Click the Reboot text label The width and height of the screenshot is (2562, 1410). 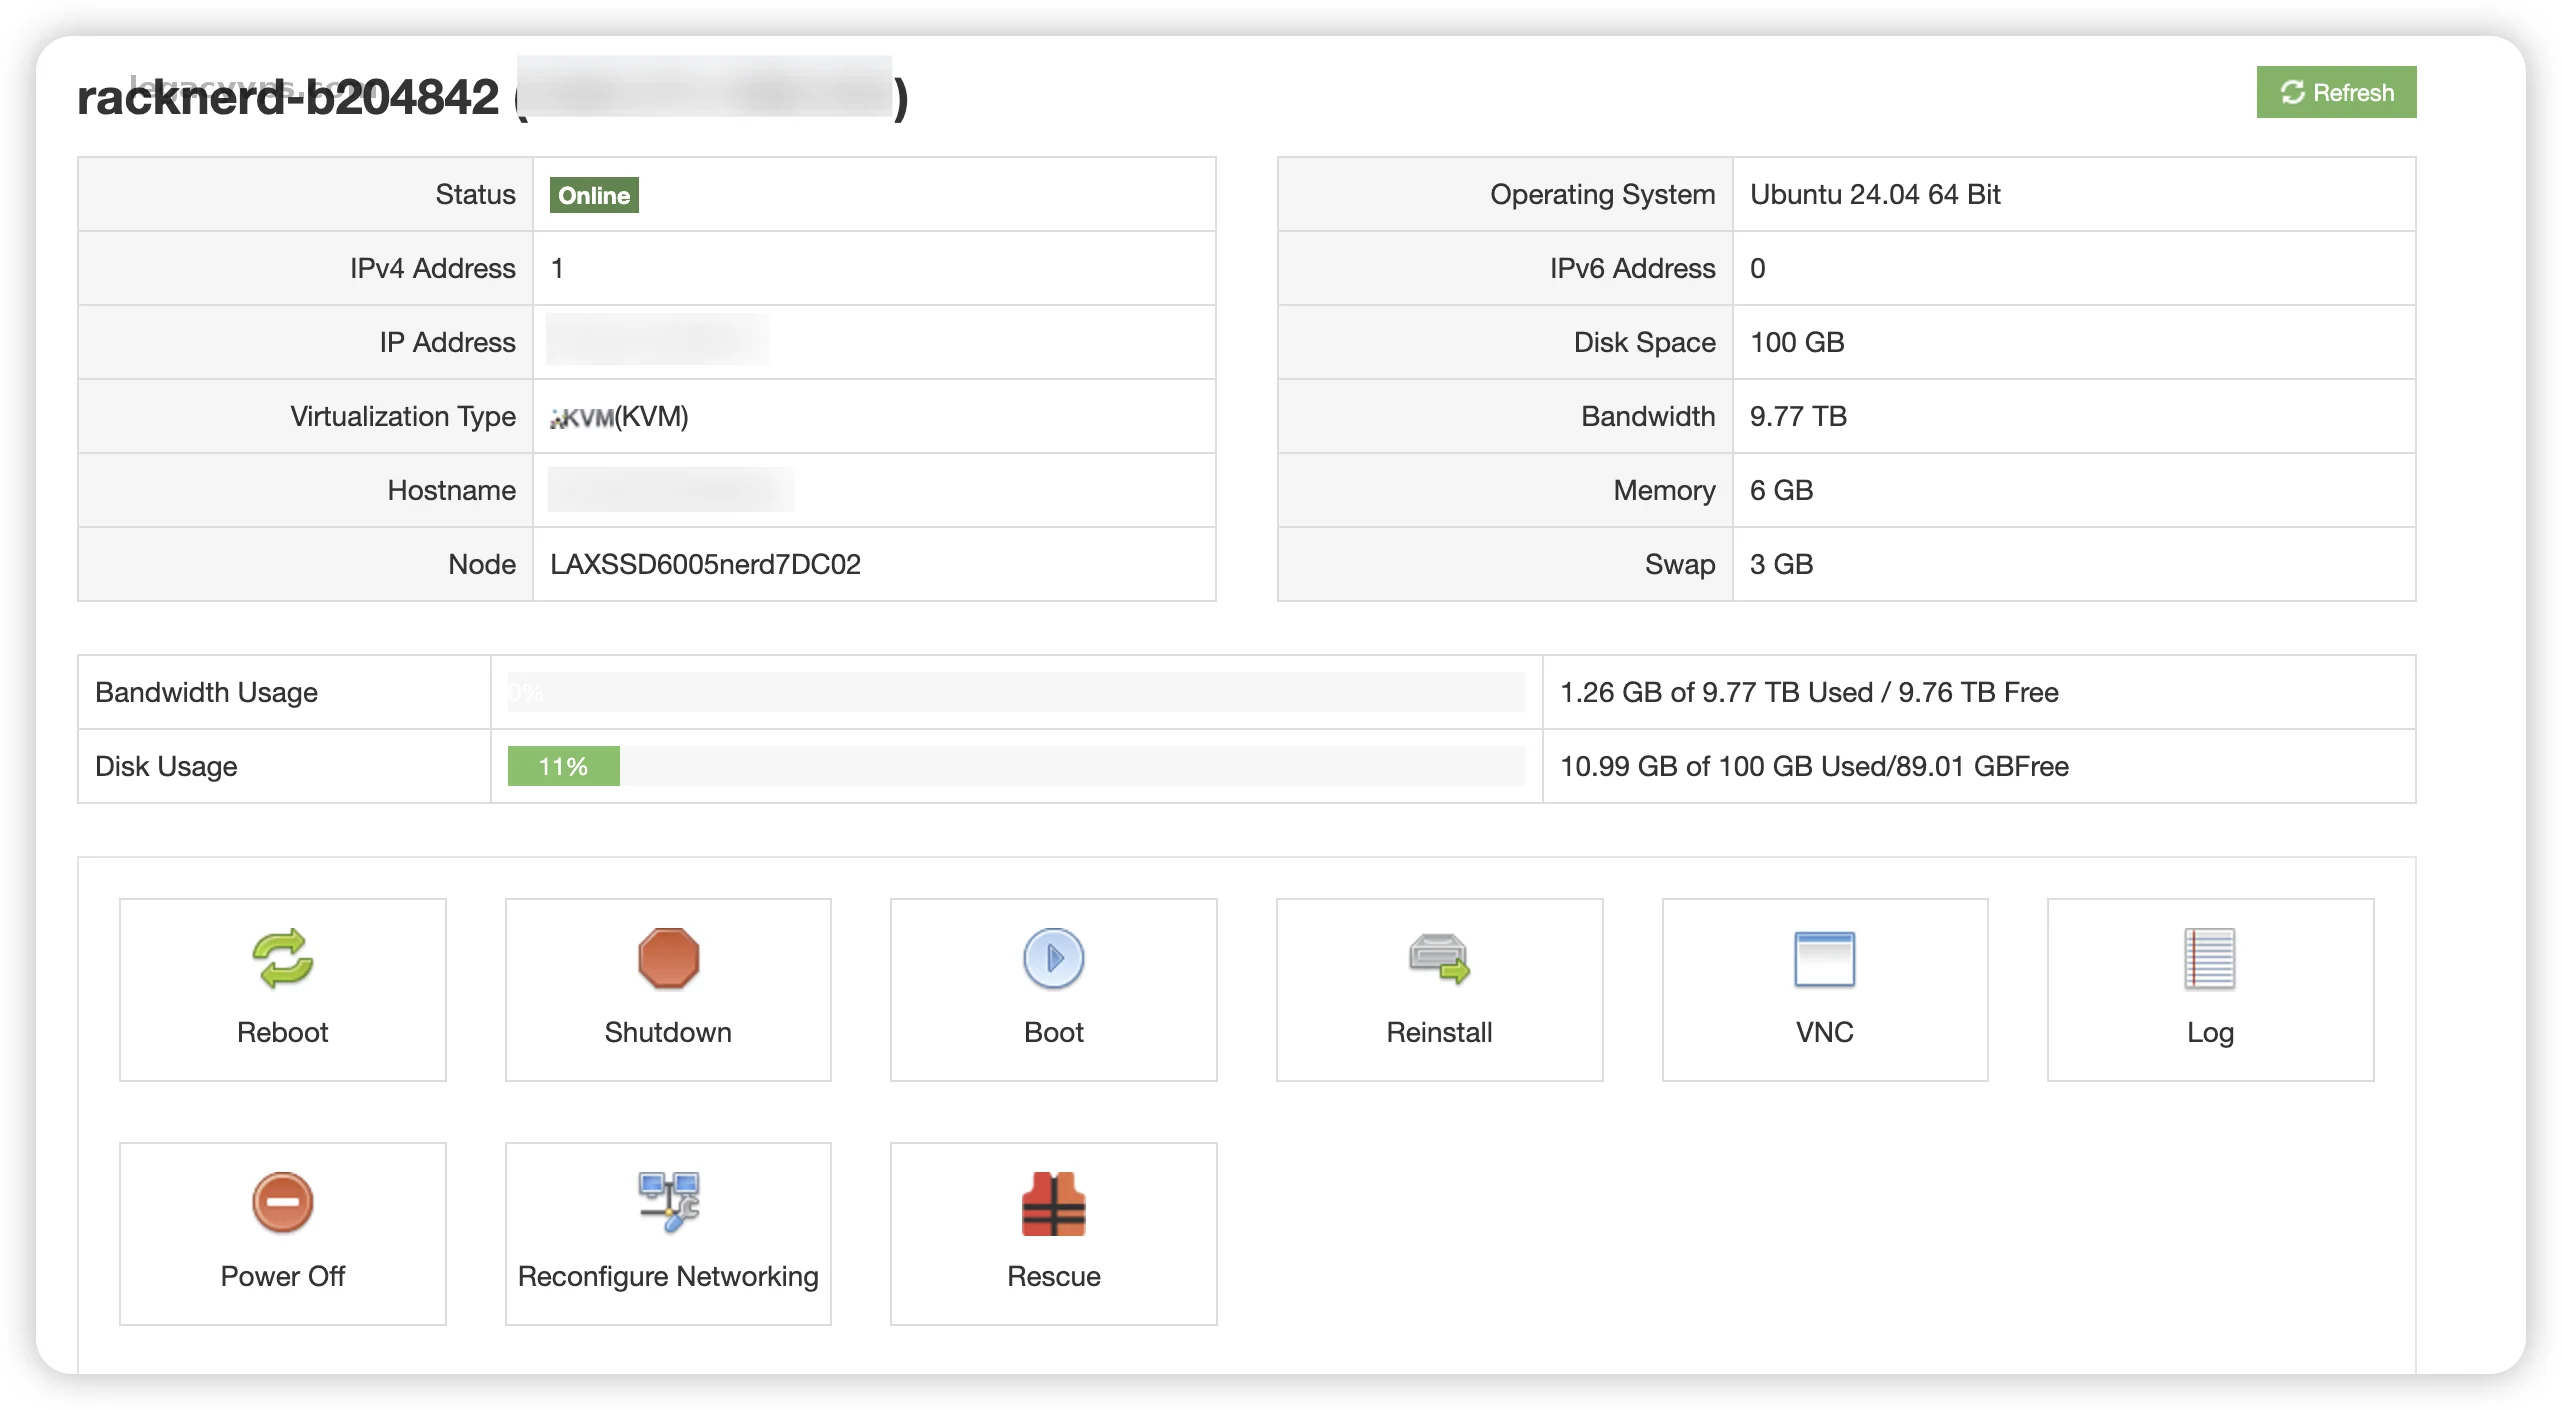282,1032
